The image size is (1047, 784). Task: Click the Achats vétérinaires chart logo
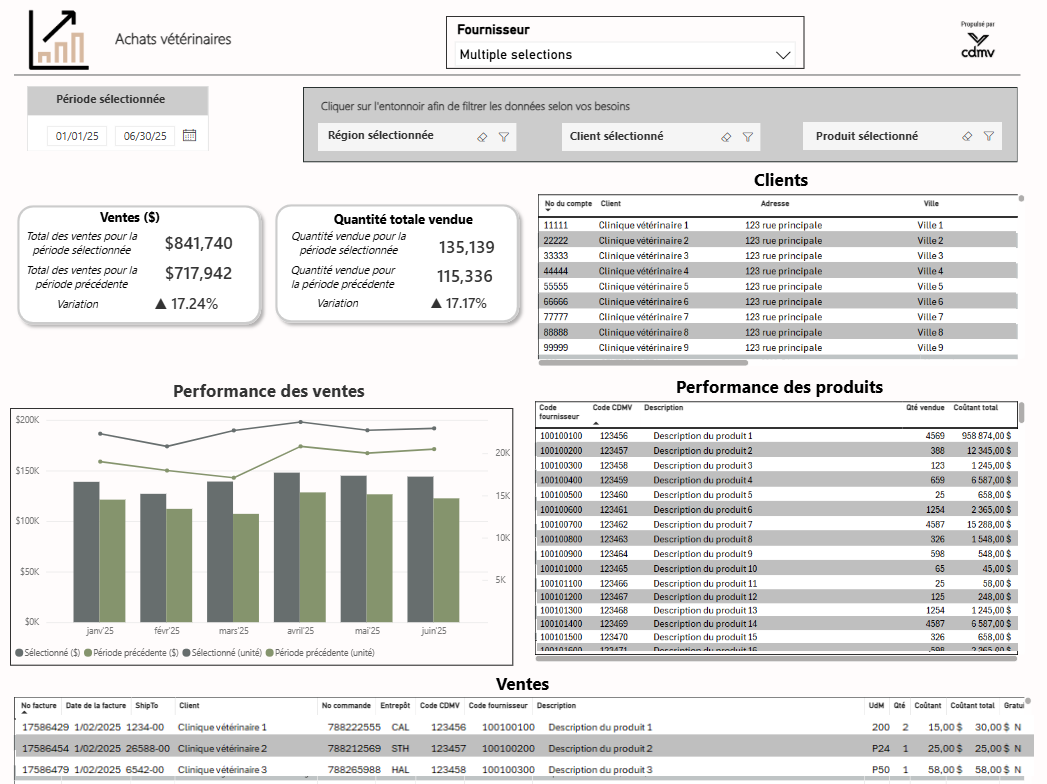59,40
